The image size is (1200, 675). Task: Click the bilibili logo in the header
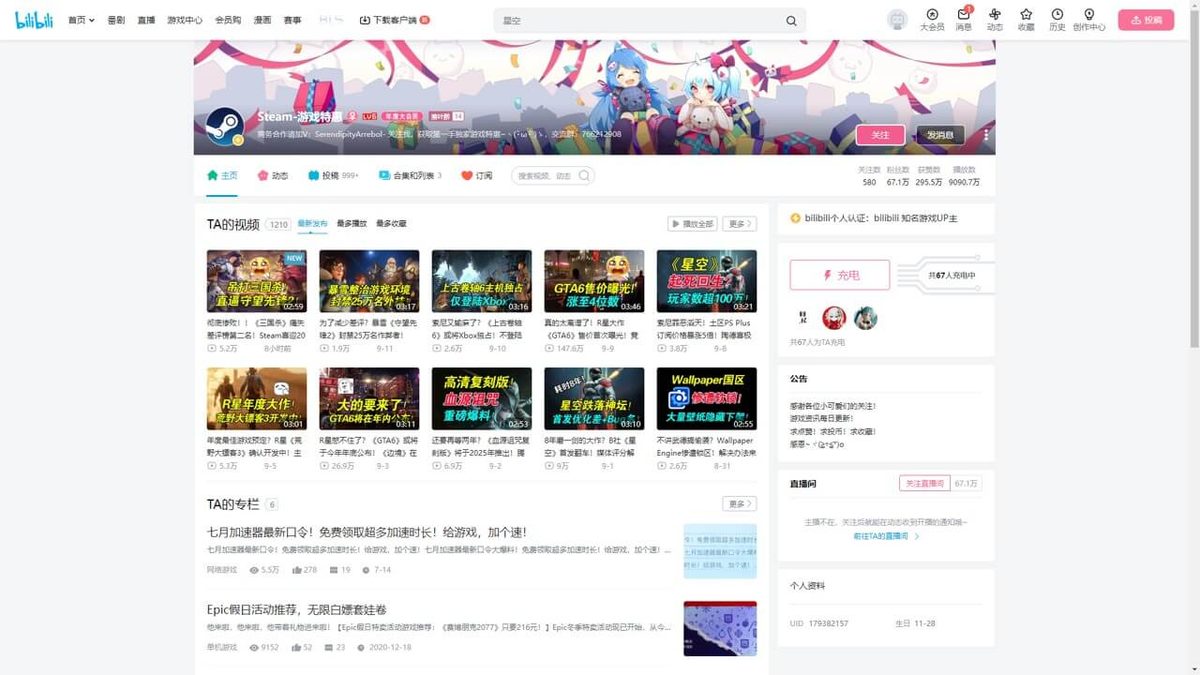pos(32,20)
